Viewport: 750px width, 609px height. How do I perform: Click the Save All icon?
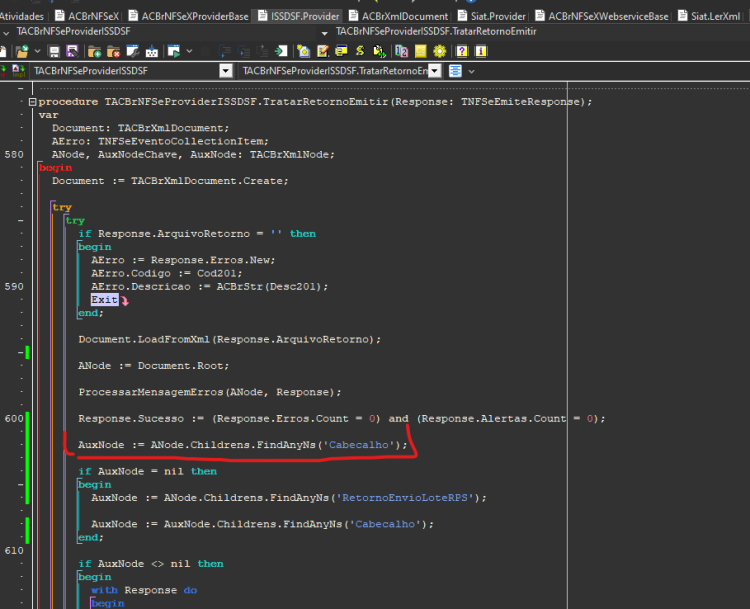click(x=72, y=51)
